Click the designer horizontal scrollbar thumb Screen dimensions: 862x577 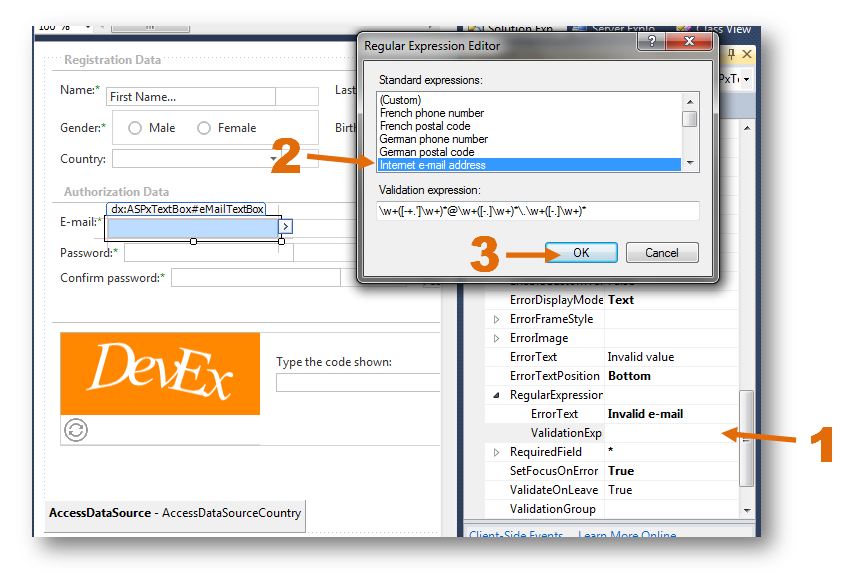coord(150,27)
